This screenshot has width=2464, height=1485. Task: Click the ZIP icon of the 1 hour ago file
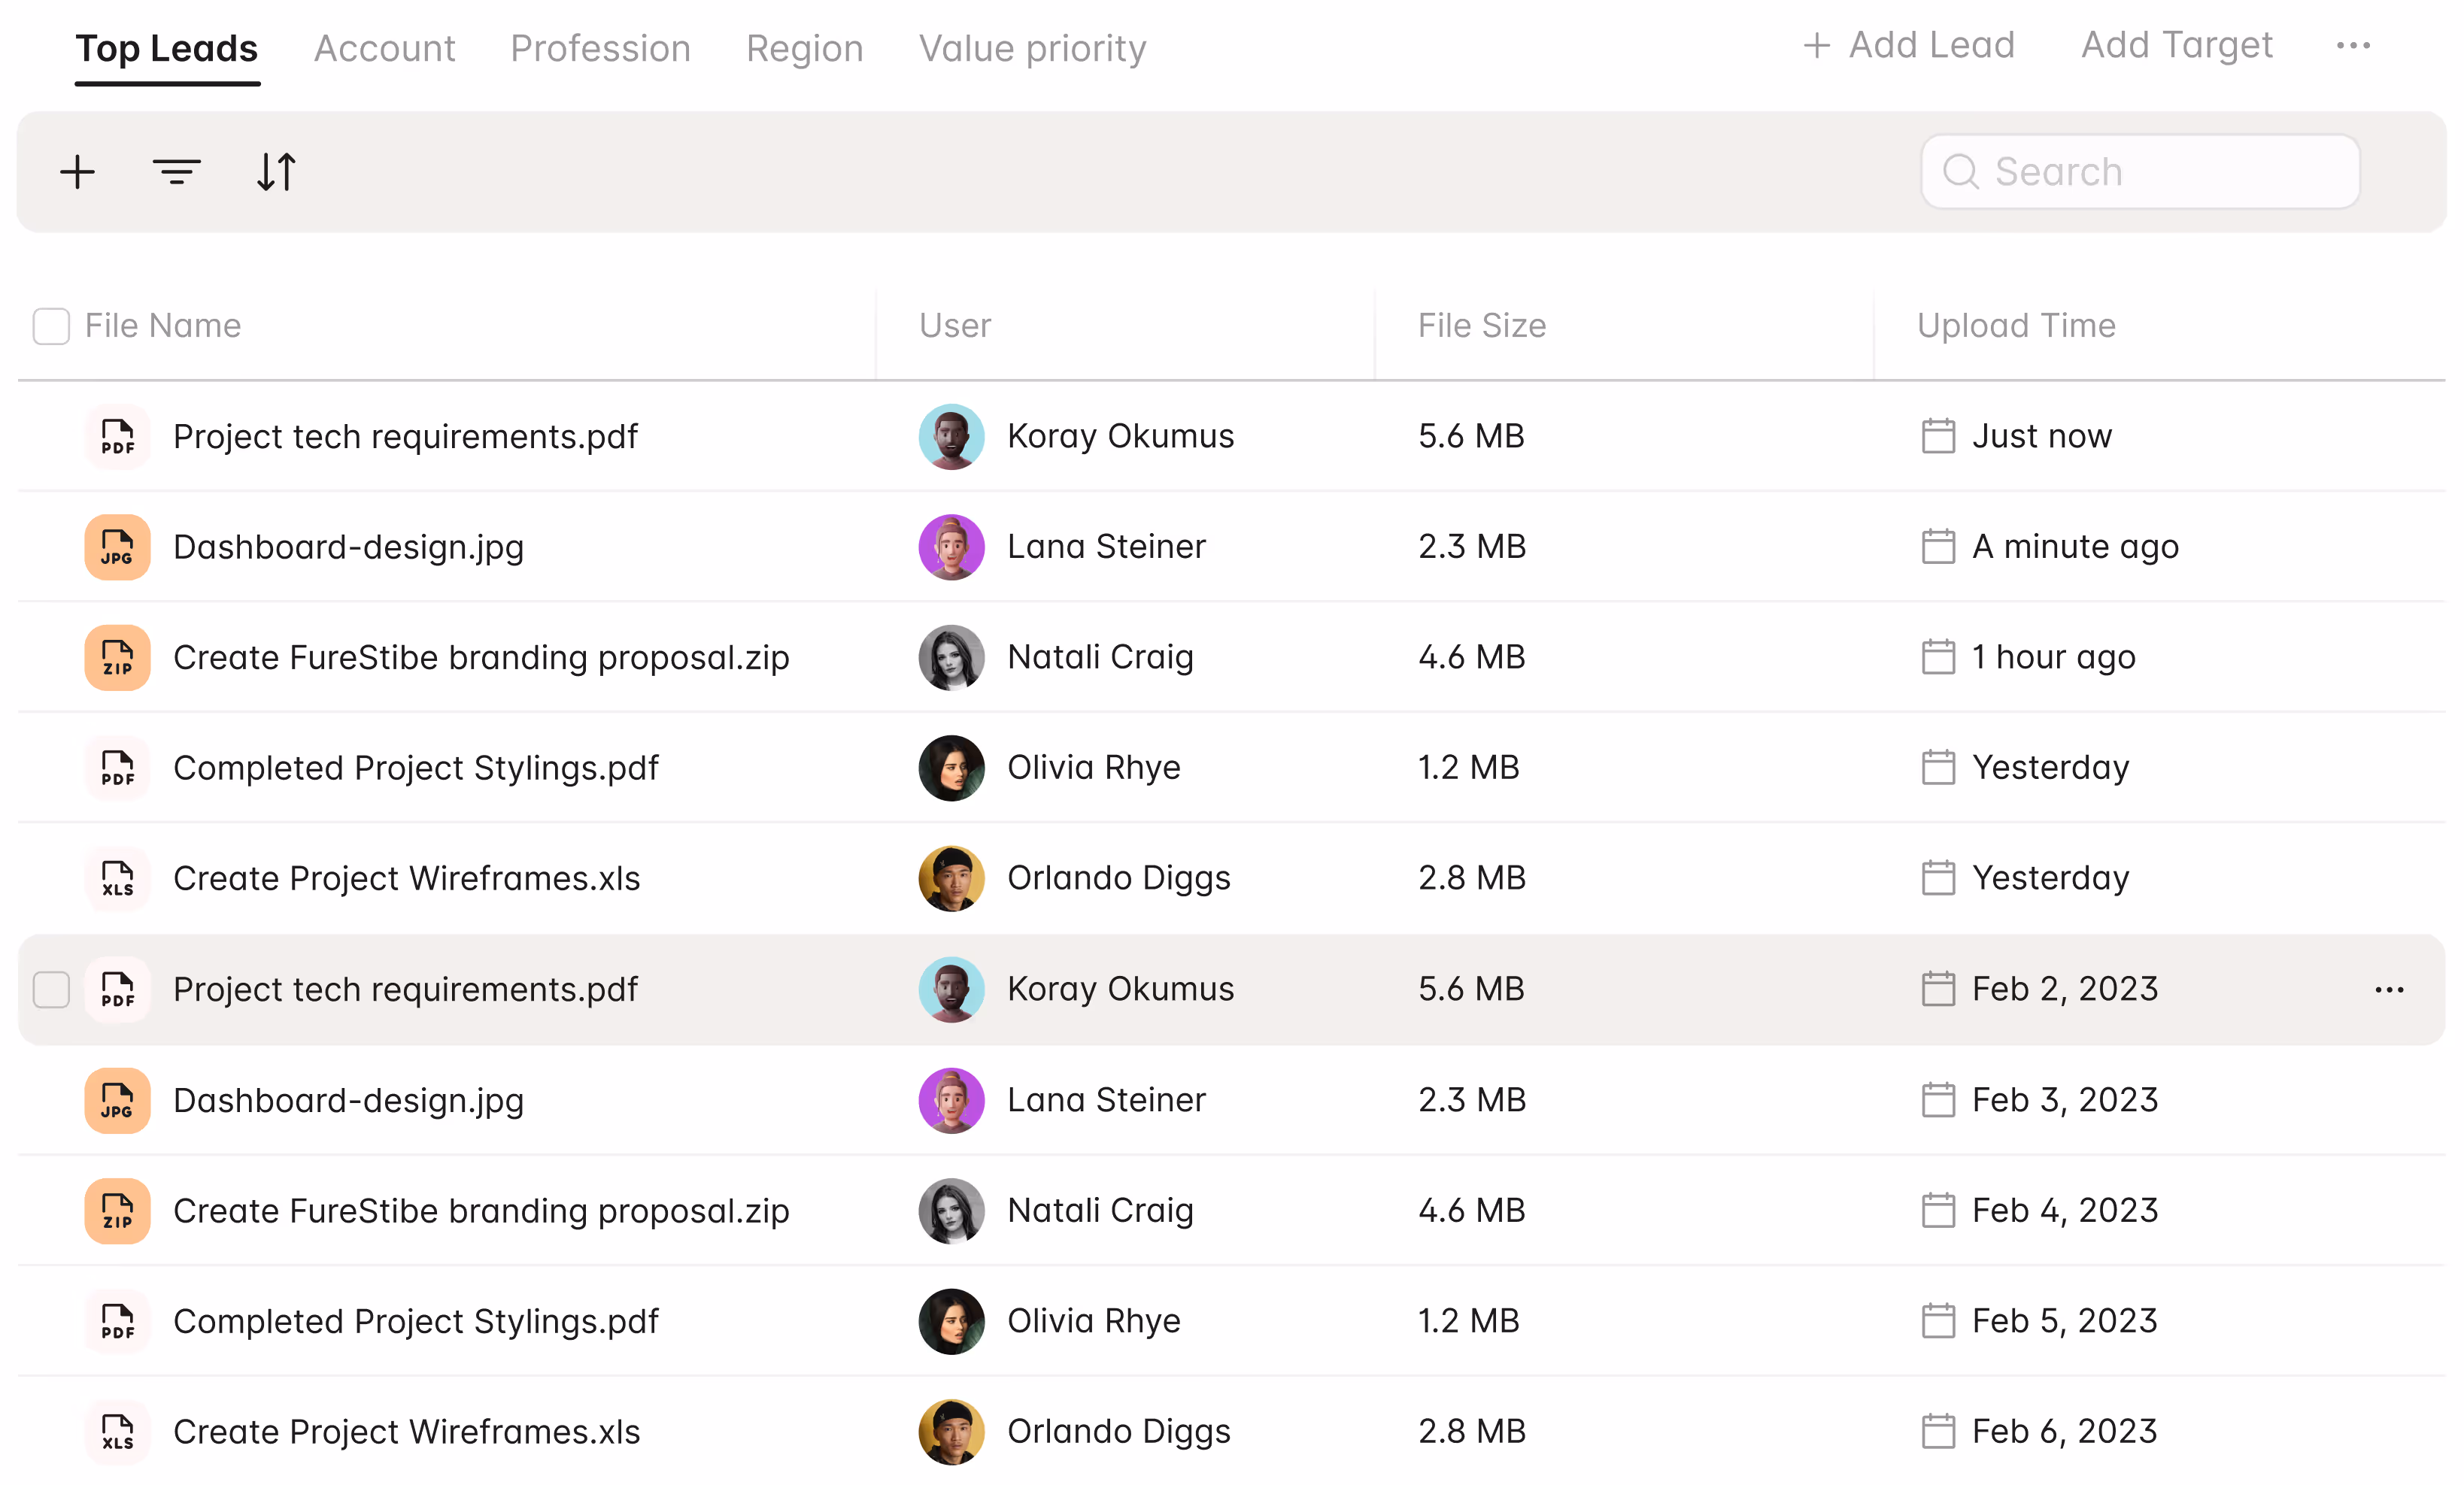[117, 657]
